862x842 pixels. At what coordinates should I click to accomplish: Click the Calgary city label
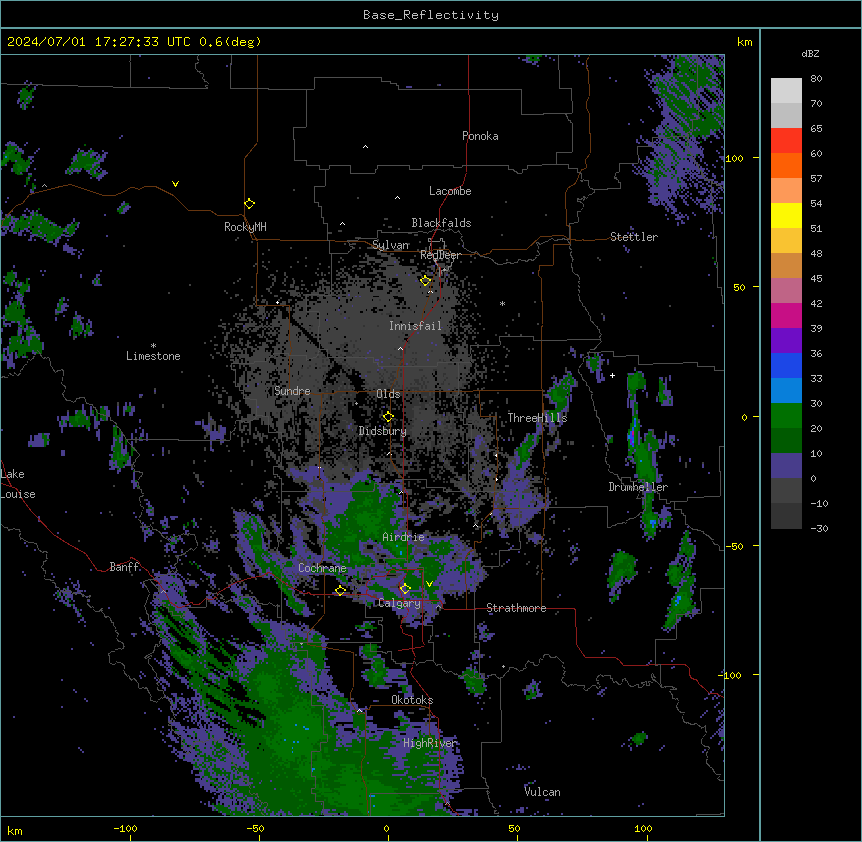point(399,603)
